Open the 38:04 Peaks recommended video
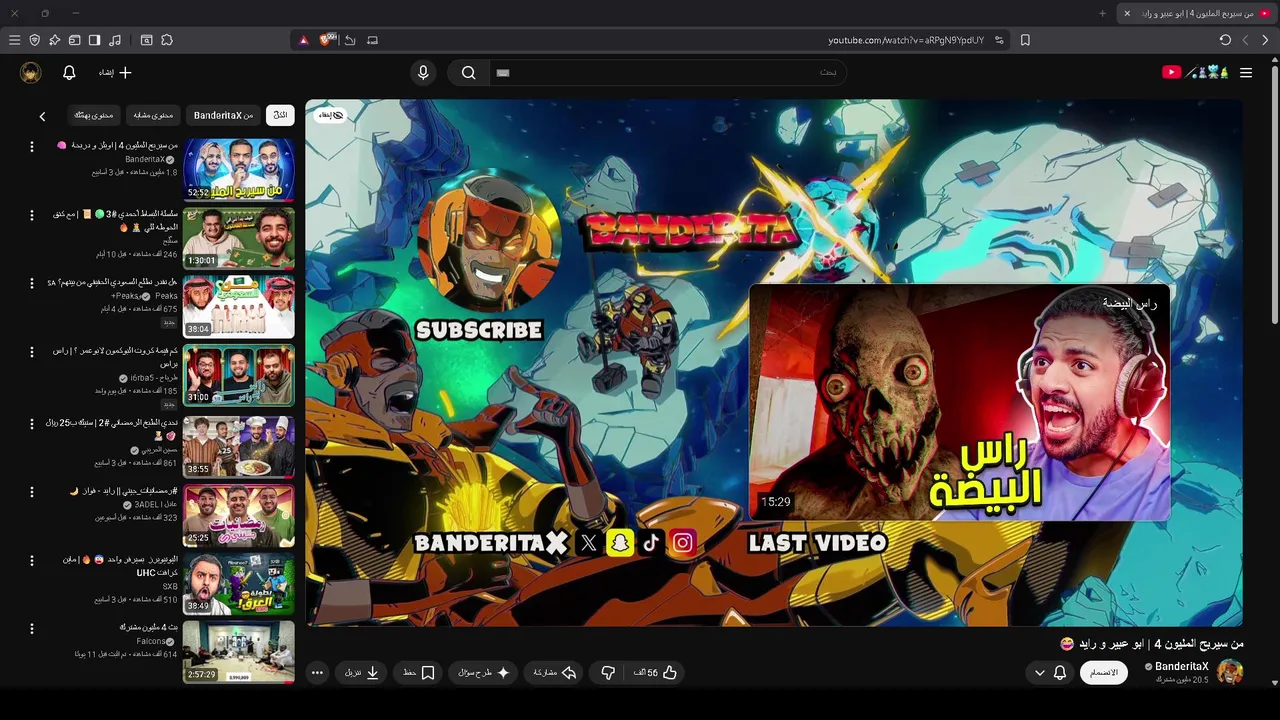Screen dimensions: 1280x720 click(x=238, y=307)
